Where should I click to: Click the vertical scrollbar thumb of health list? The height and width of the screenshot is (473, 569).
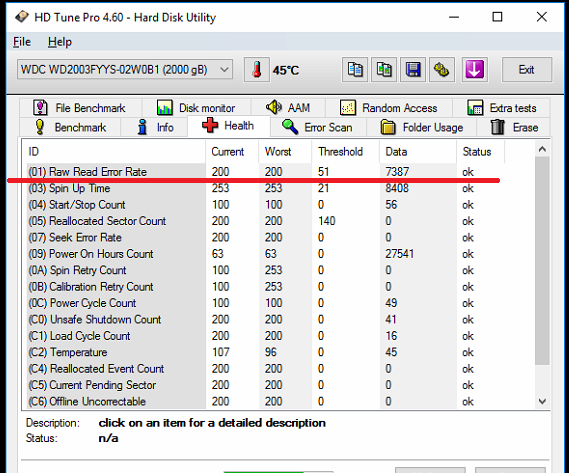(543, 261)
